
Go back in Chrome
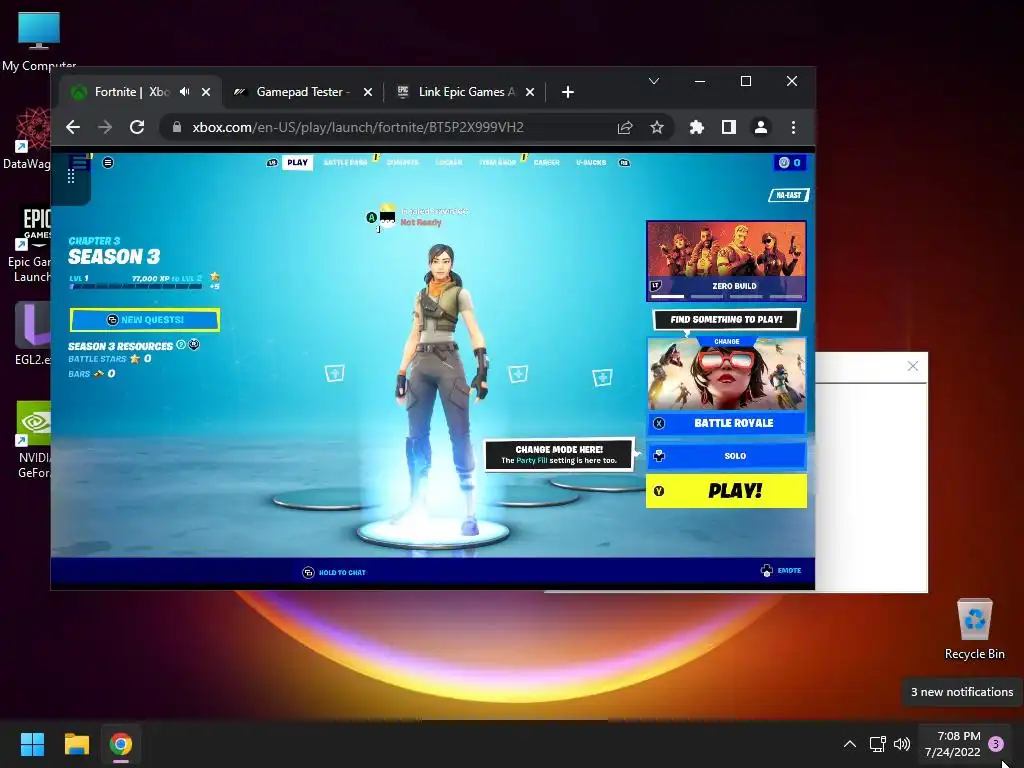pyautogui.click(x=73, y=127)
